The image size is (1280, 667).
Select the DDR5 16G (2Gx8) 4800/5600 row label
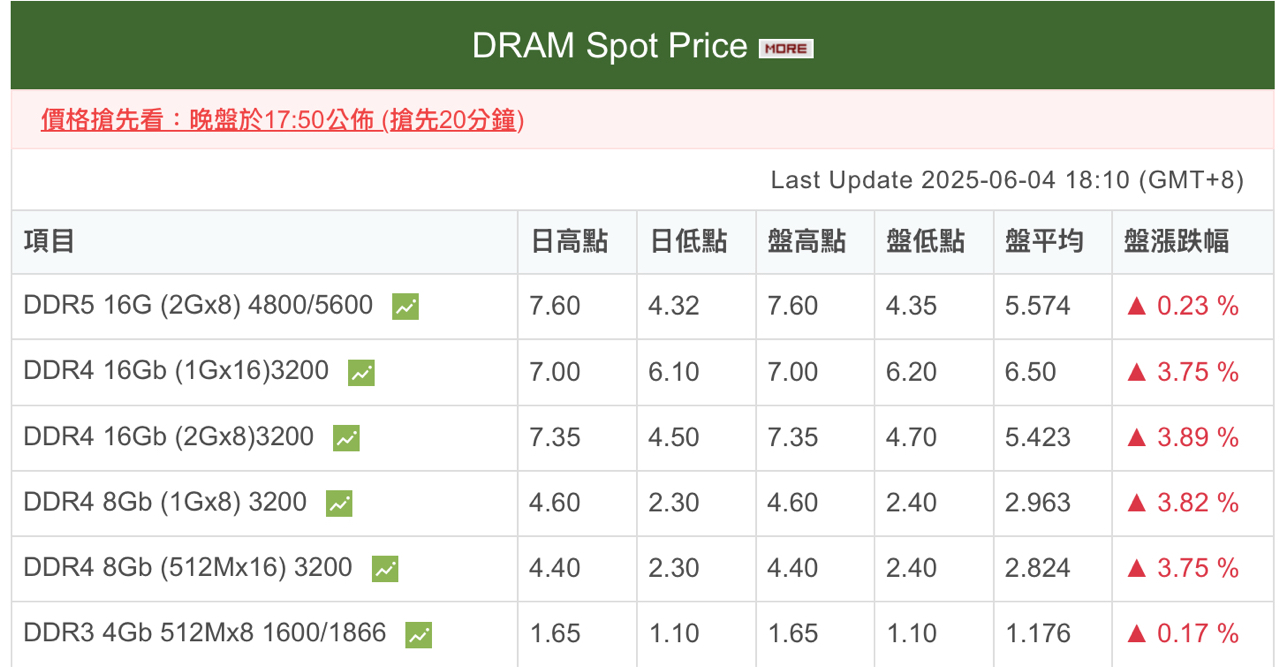pyautogui.click(x=198, y=306)
